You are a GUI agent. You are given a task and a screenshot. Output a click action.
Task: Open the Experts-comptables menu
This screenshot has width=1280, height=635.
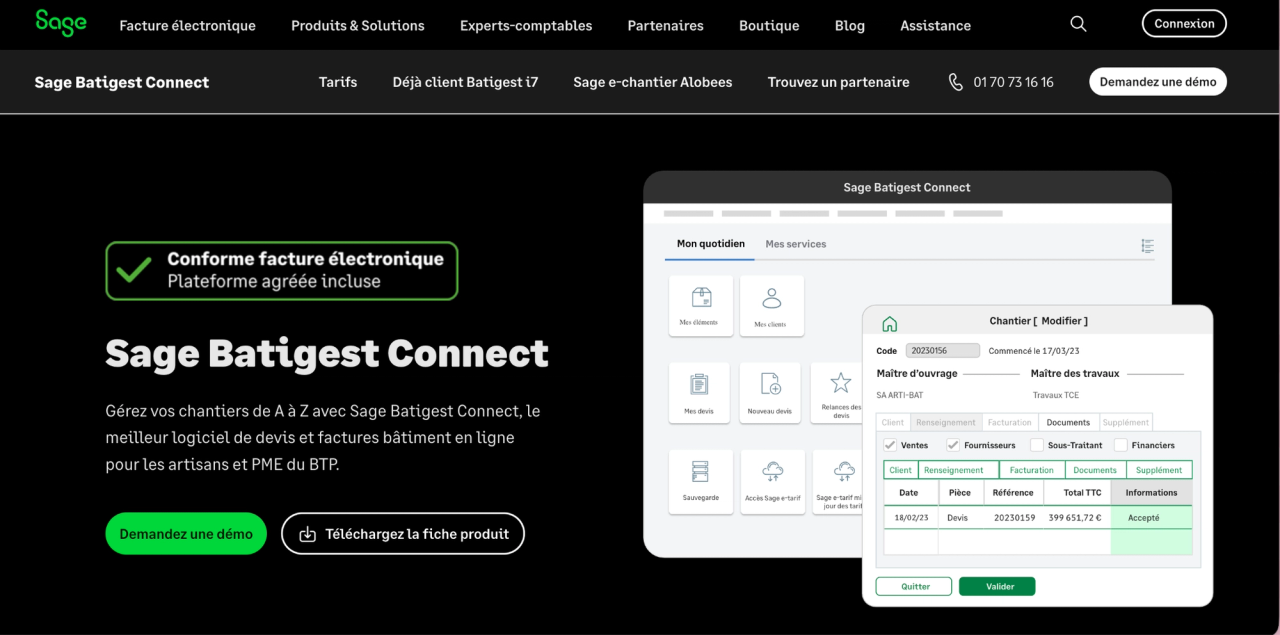coord(526,25)
